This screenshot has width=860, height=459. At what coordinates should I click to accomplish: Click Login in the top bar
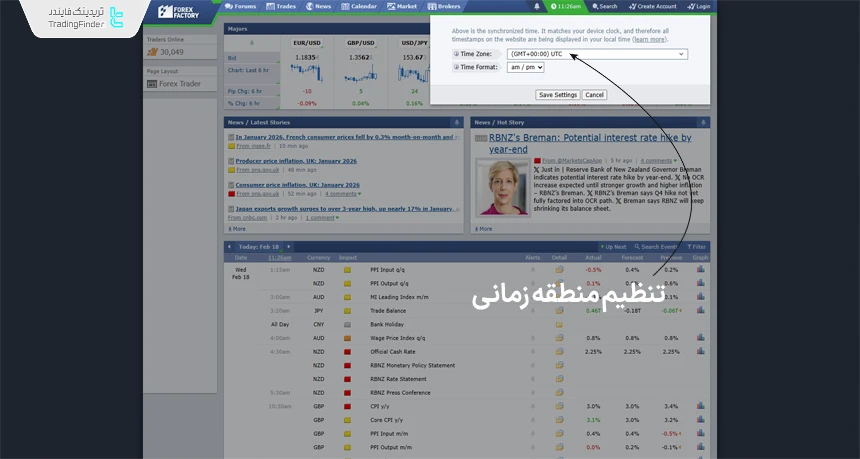coord(698,7)
